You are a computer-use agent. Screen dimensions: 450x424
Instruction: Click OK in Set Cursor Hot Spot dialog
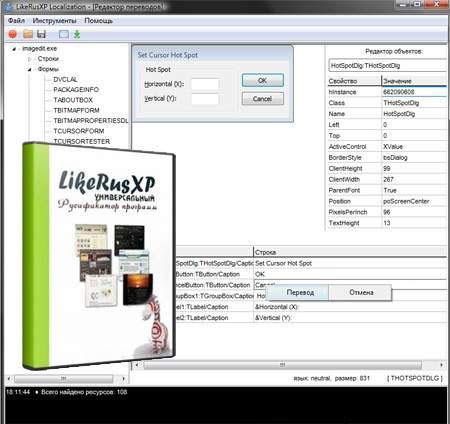(263, 80)
